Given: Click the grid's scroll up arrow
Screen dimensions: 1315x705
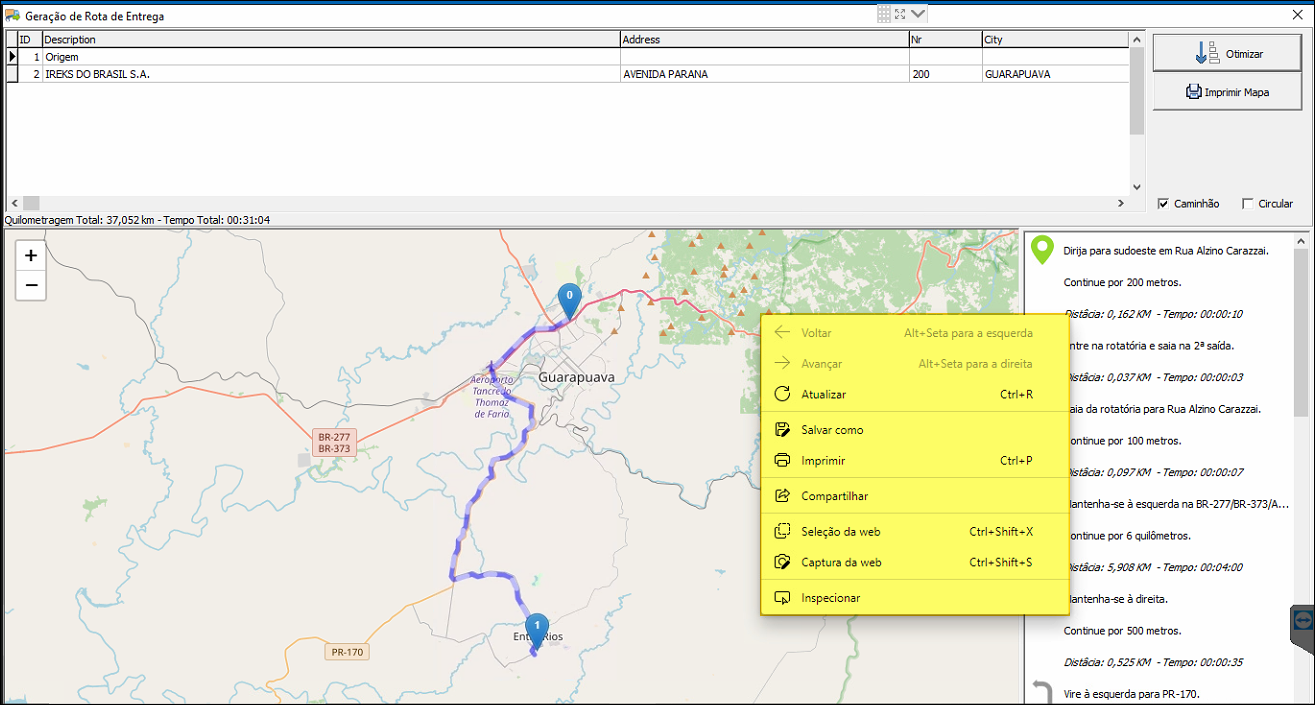Looking at the screenshot, I should [1136, 39].
